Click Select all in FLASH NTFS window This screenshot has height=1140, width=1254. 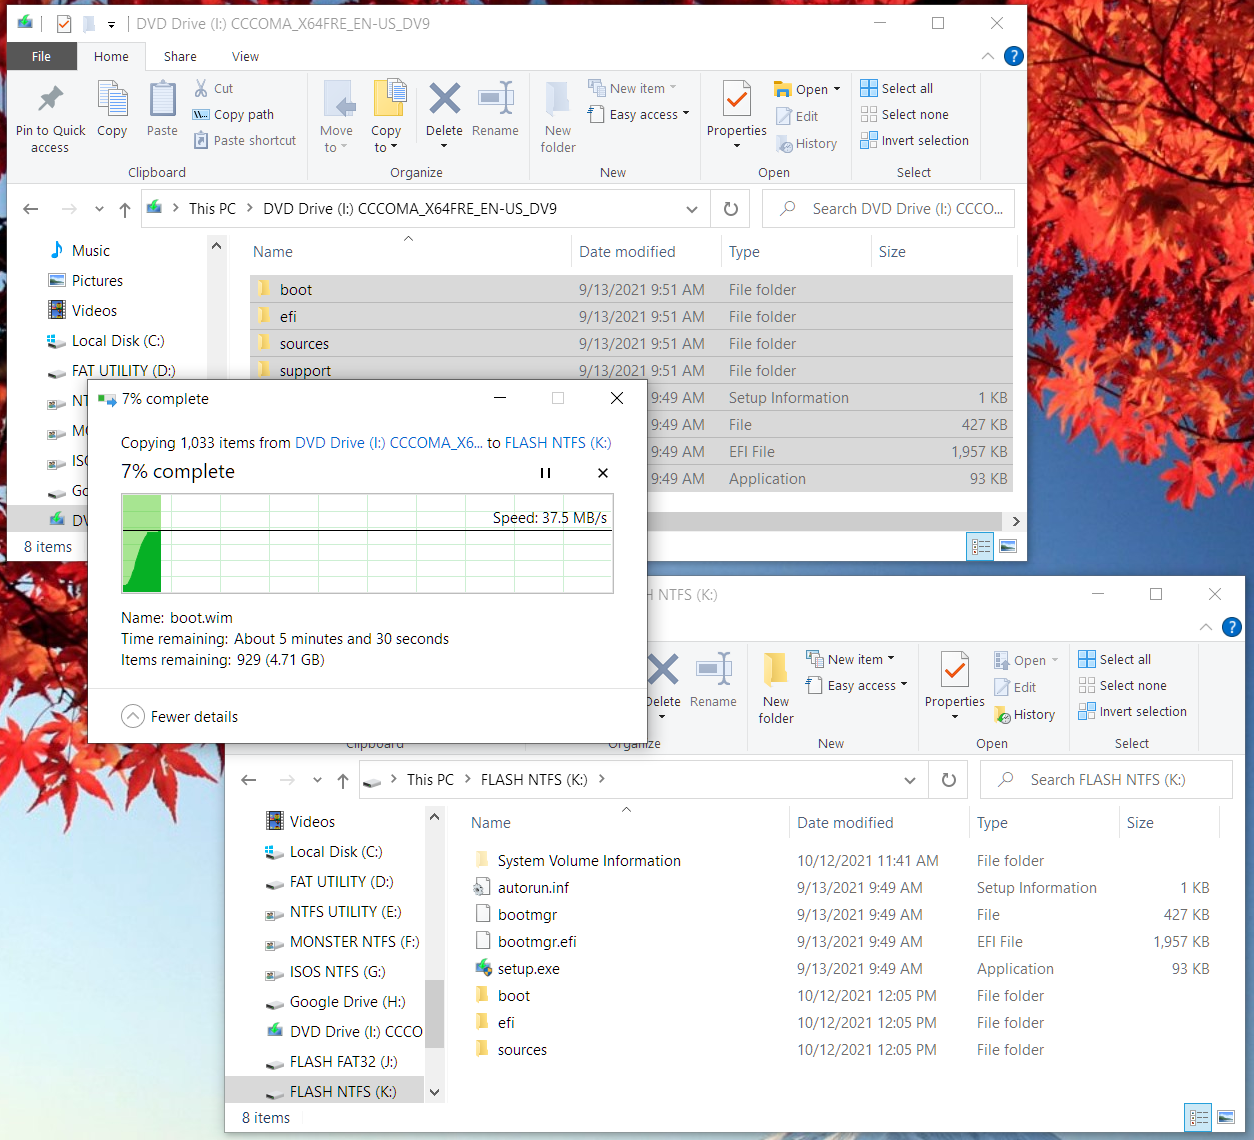(x=1114, y=659)
